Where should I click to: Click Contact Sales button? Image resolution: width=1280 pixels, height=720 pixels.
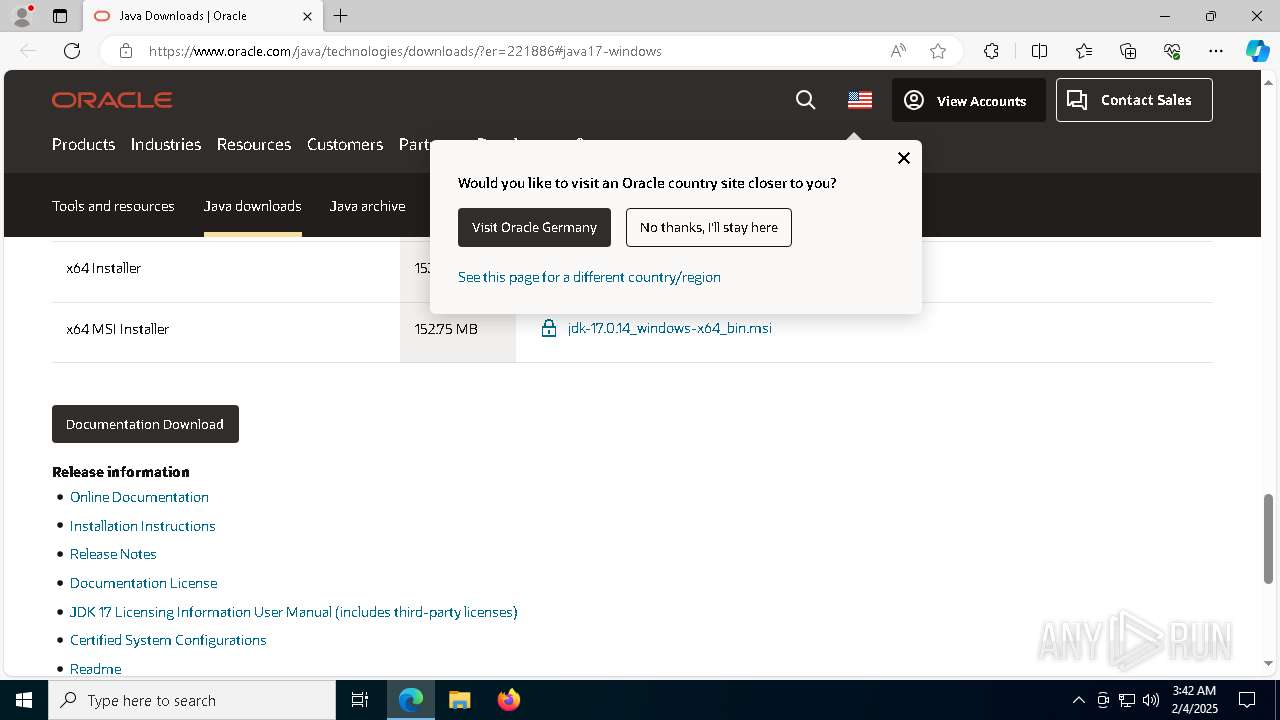pyautogui.click(x=1134, y=100)
